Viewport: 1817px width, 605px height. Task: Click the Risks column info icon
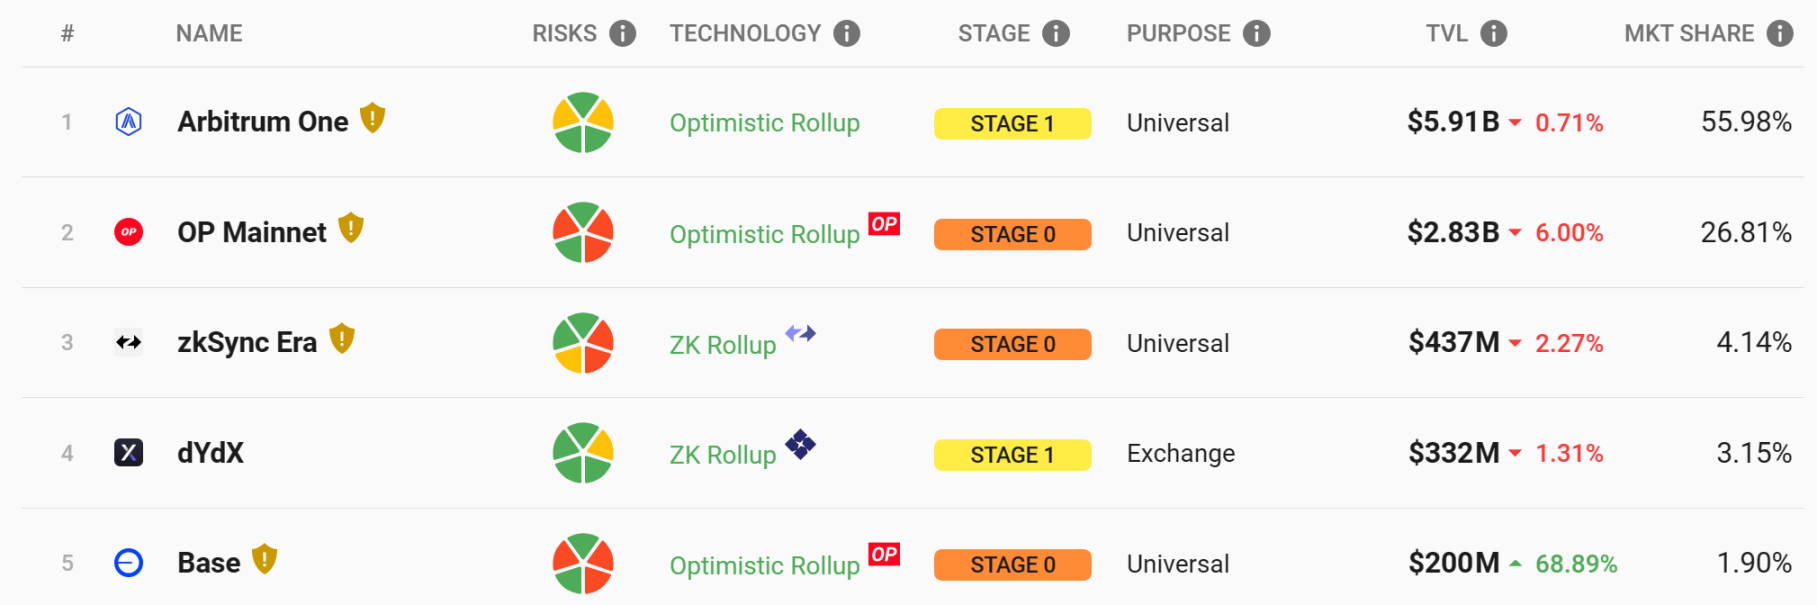623,34
